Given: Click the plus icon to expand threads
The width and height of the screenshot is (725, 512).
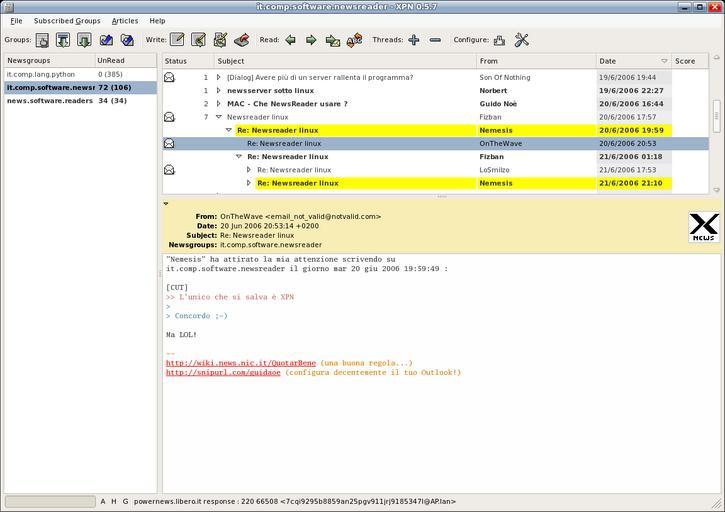Looking at the screenshot, I should pyautogui.click(x=413, y=40).
